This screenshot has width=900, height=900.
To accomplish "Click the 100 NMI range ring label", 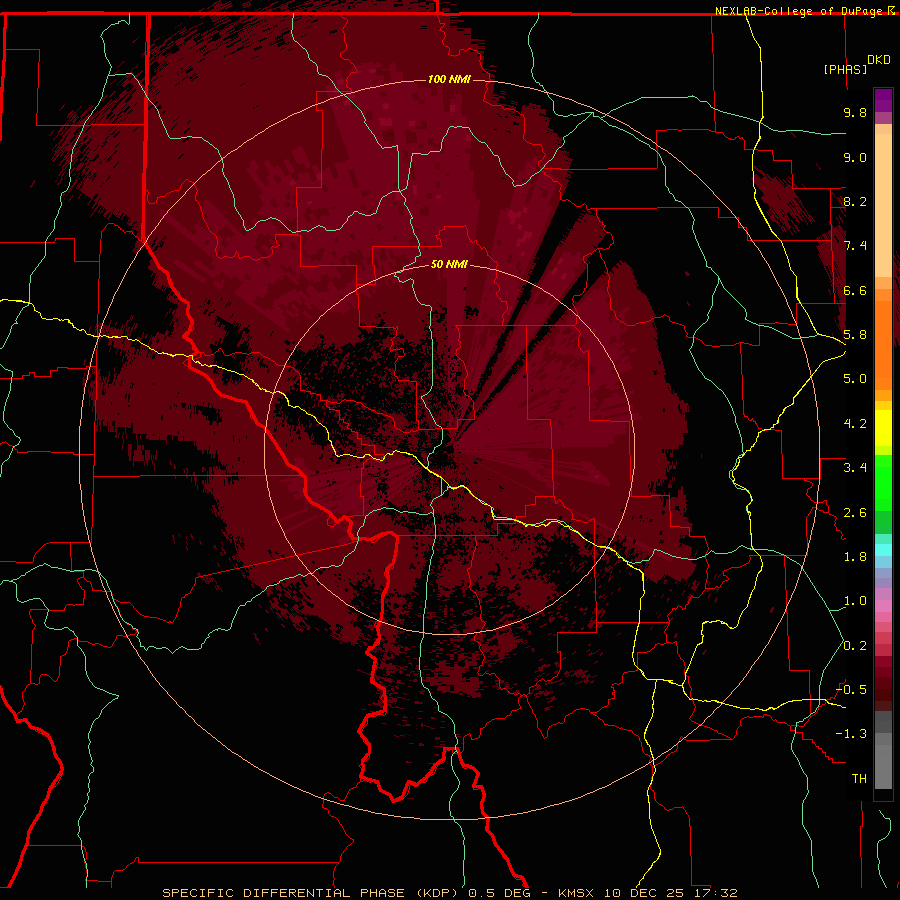I will pyautogui.click(x=449, y=79).
